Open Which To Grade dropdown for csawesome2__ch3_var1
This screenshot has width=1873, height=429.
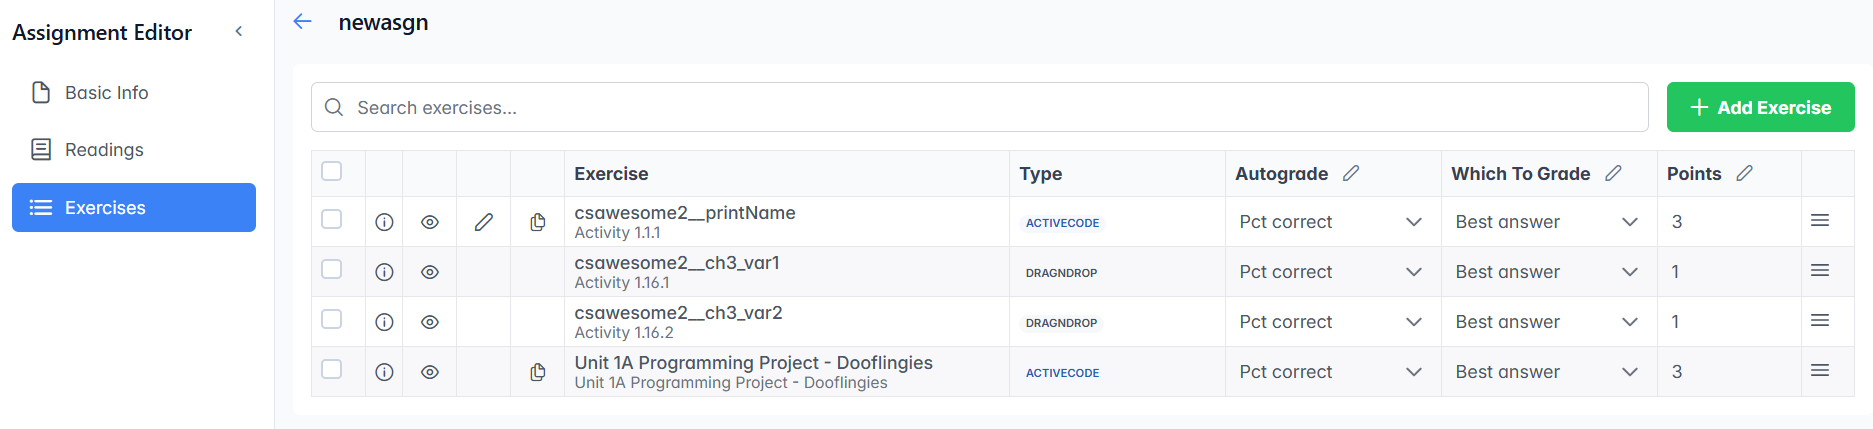point(1547,272)
